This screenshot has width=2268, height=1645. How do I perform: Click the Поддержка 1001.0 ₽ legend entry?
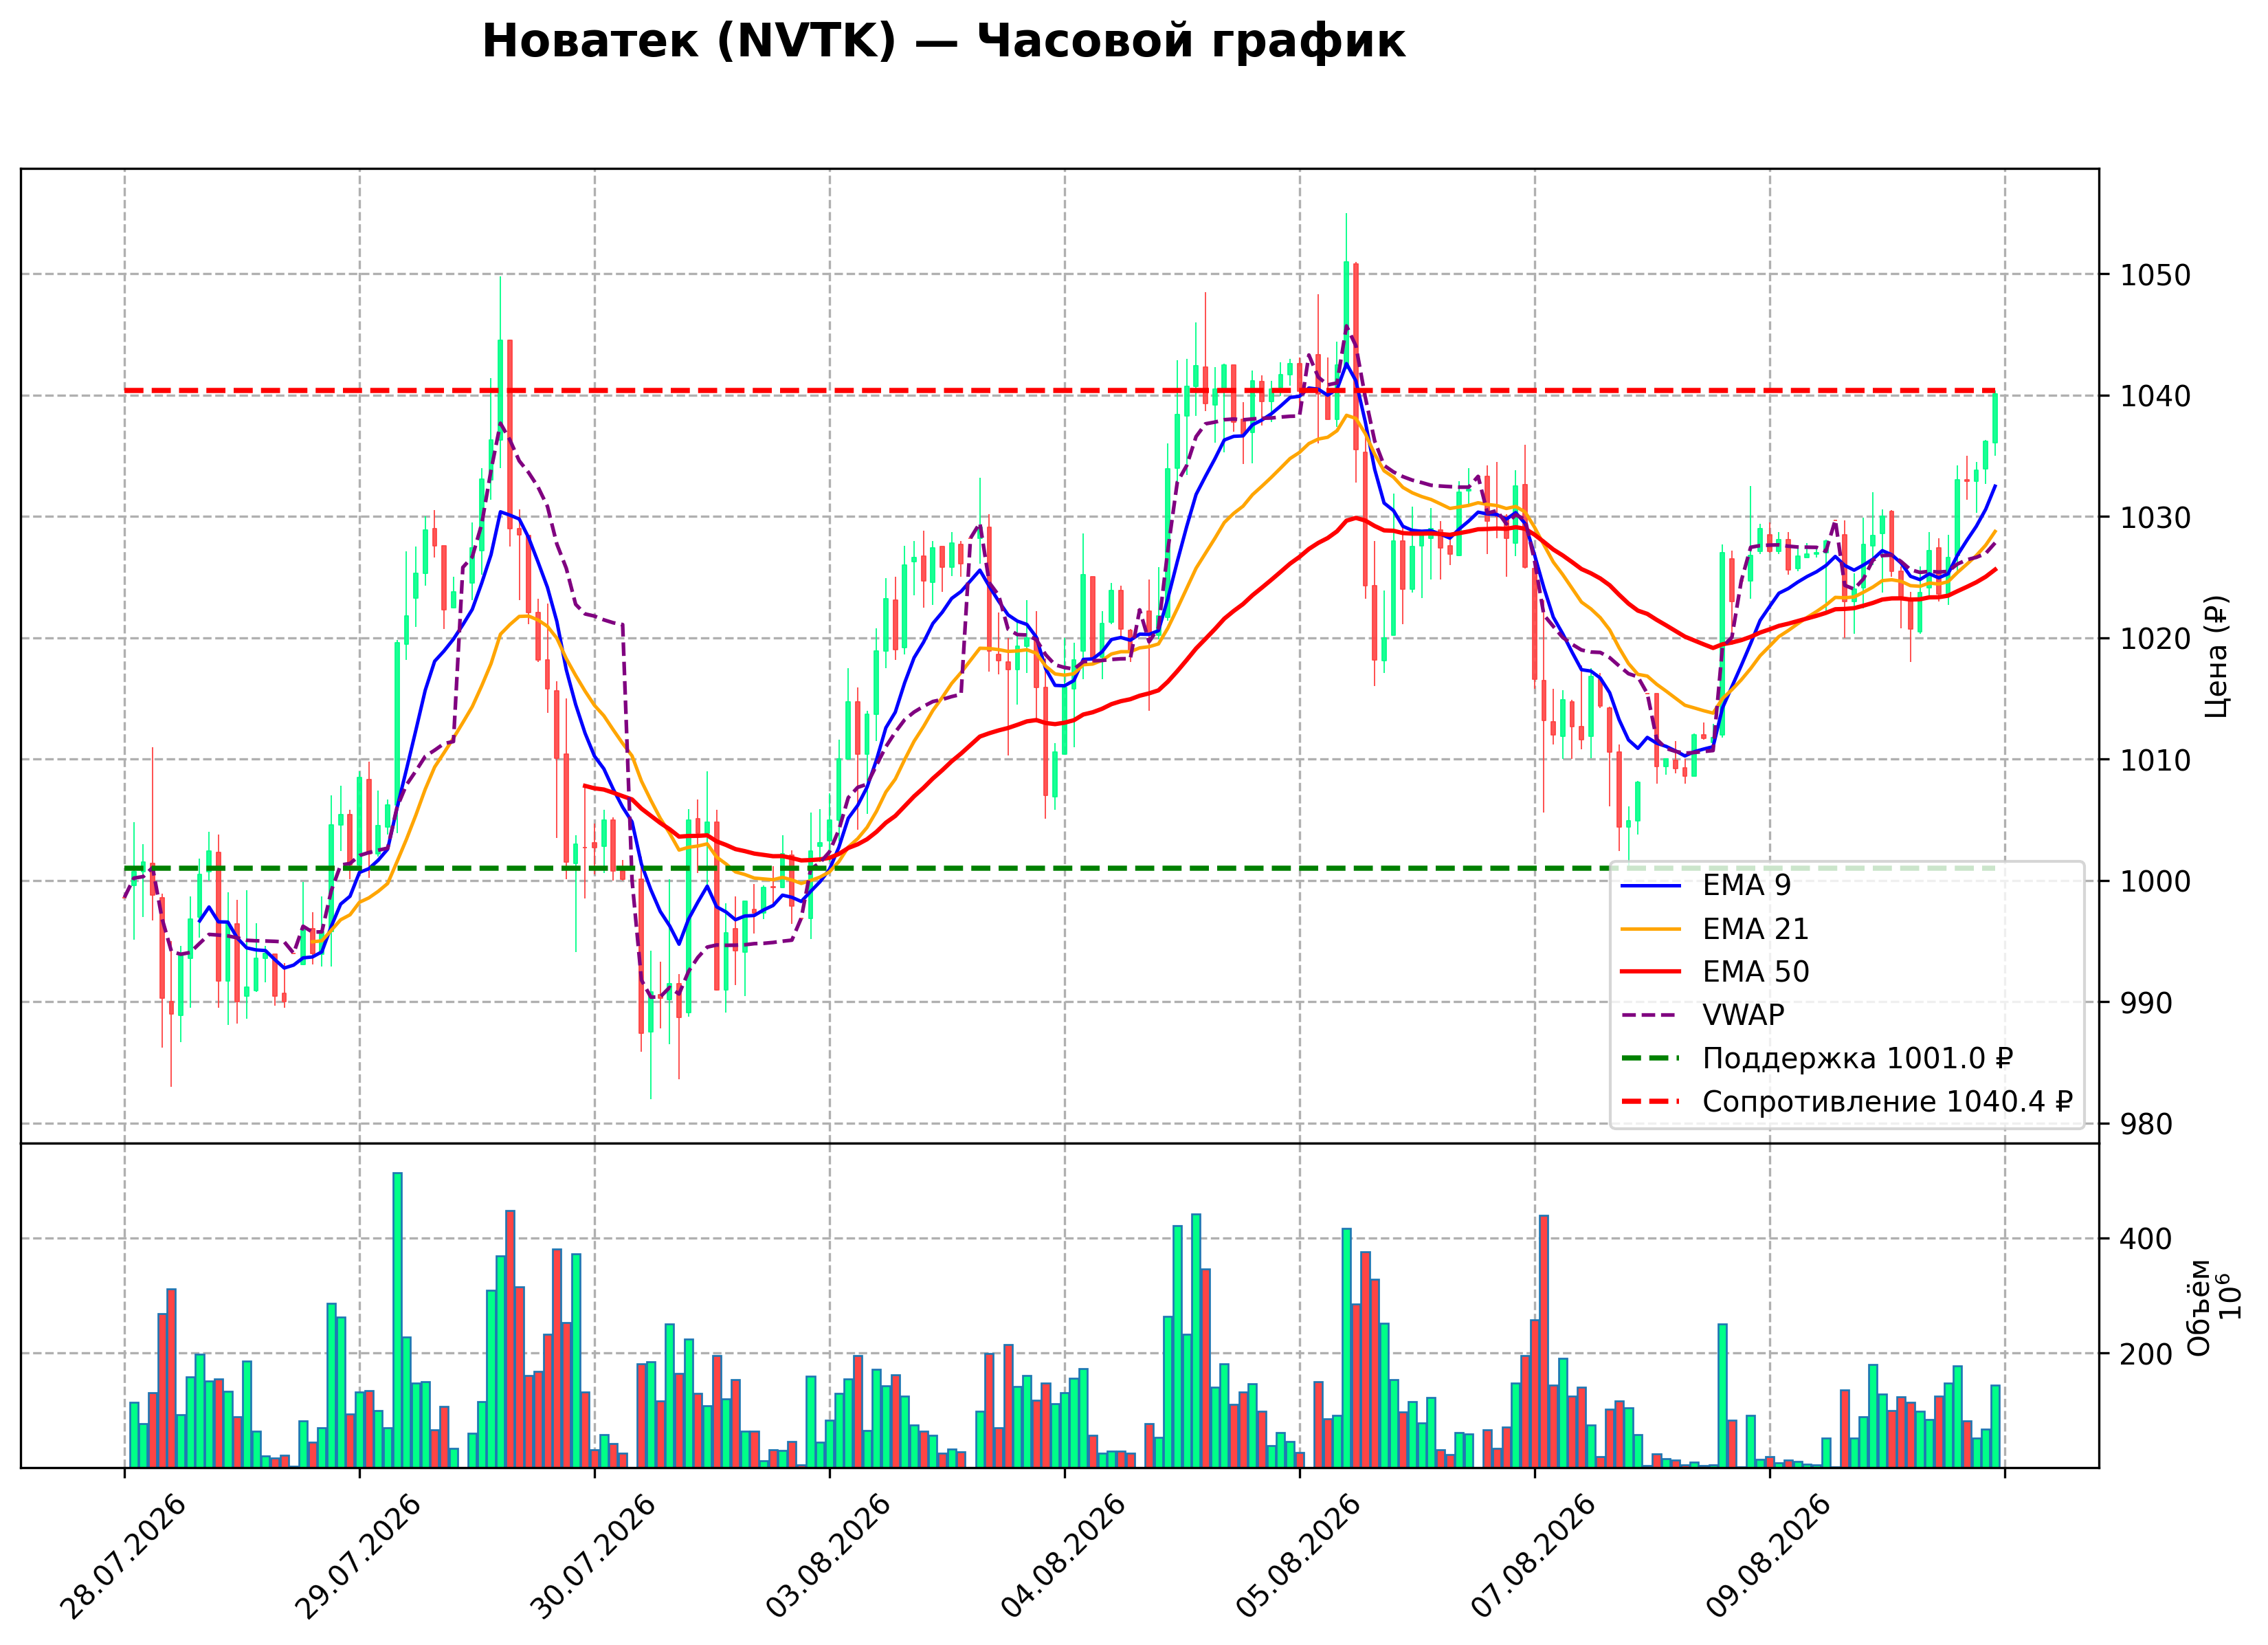(x=1817, y=1058)
